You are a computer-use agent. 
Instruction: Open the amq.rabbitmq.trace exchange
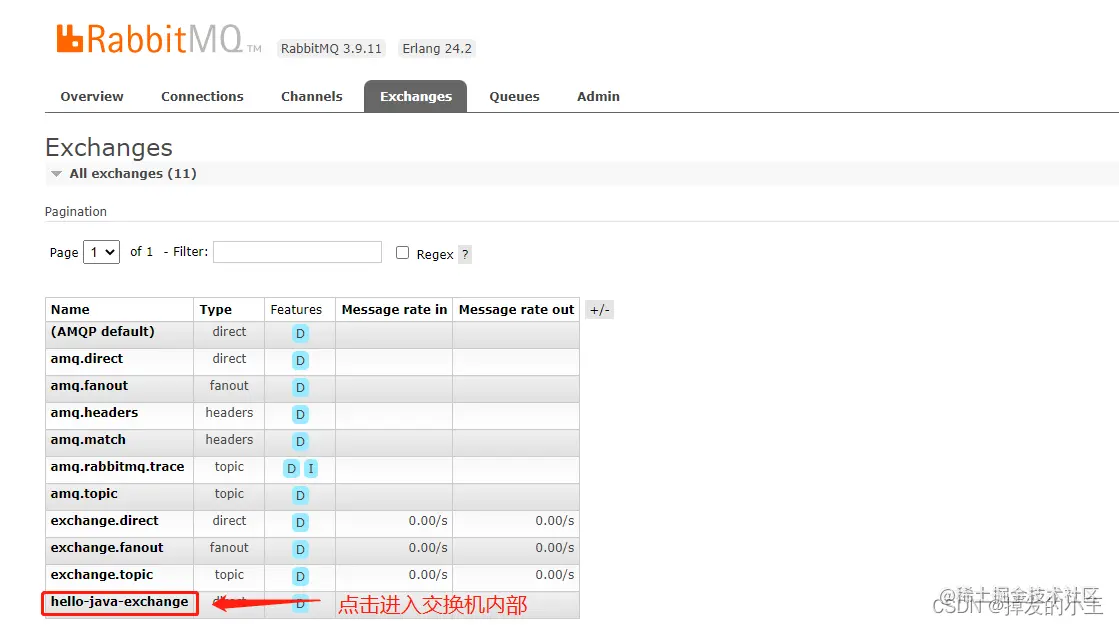(x=117, y=467)
